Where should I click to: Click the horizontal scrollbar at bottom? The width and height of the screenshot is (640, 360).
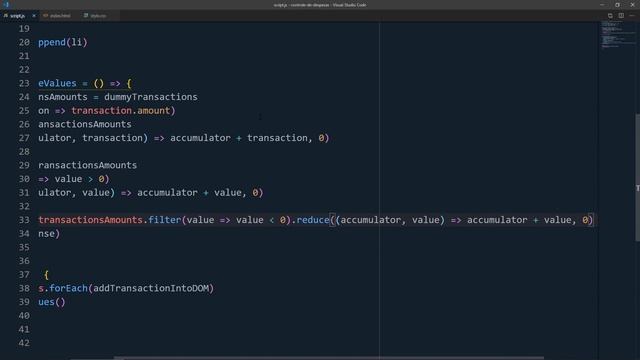point(329,358)
